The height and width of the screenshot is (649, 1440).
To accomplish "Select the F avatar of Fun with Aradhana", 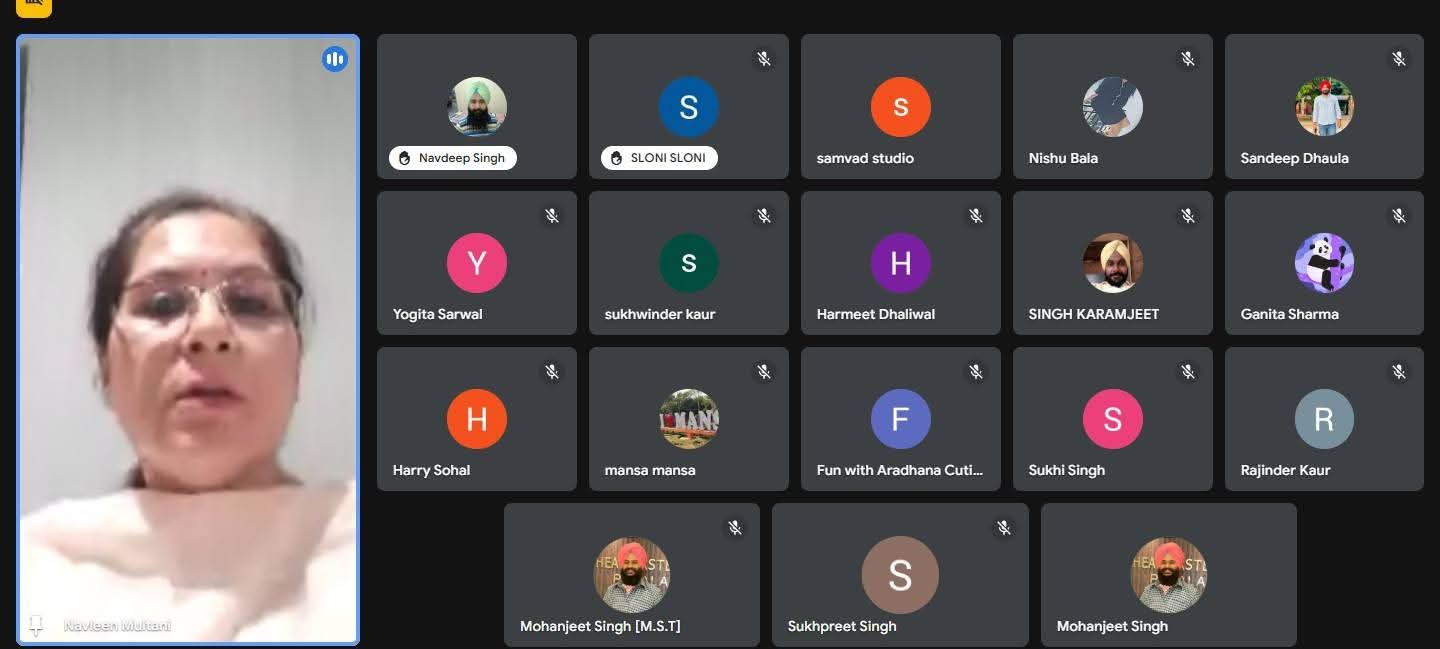I will (901, 419).
